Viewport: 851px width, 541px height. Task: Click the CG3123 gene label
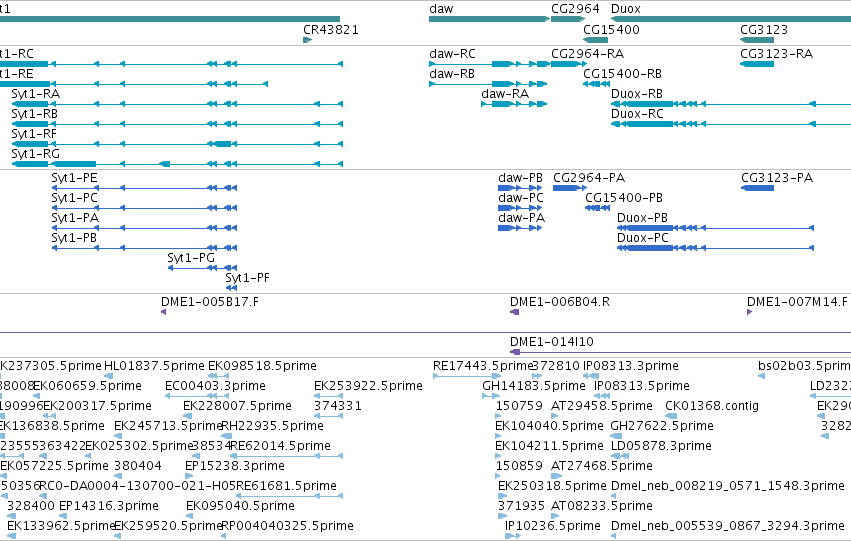point(764,30)
